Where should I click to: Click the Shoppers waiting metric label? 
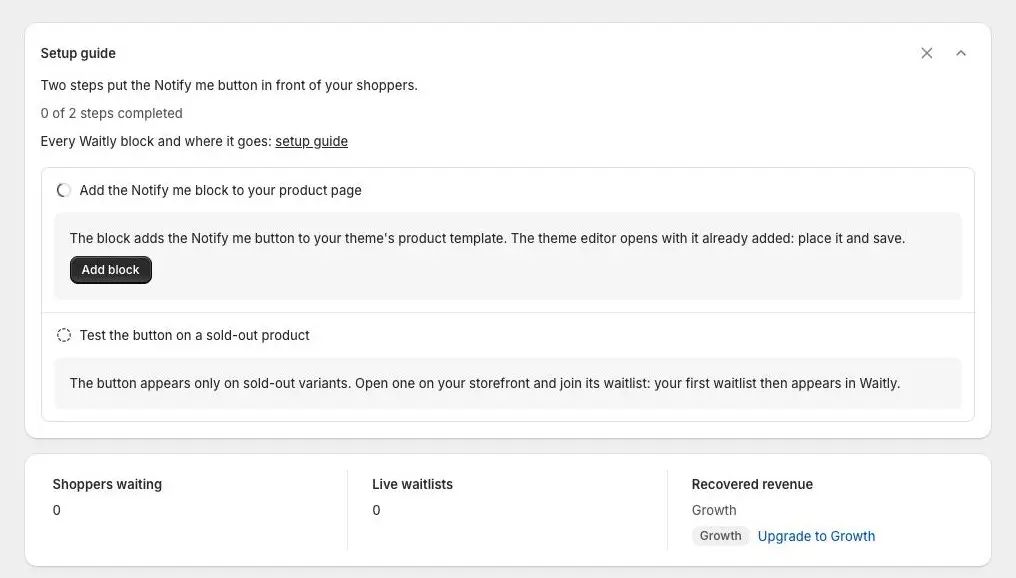pos(107,484)
